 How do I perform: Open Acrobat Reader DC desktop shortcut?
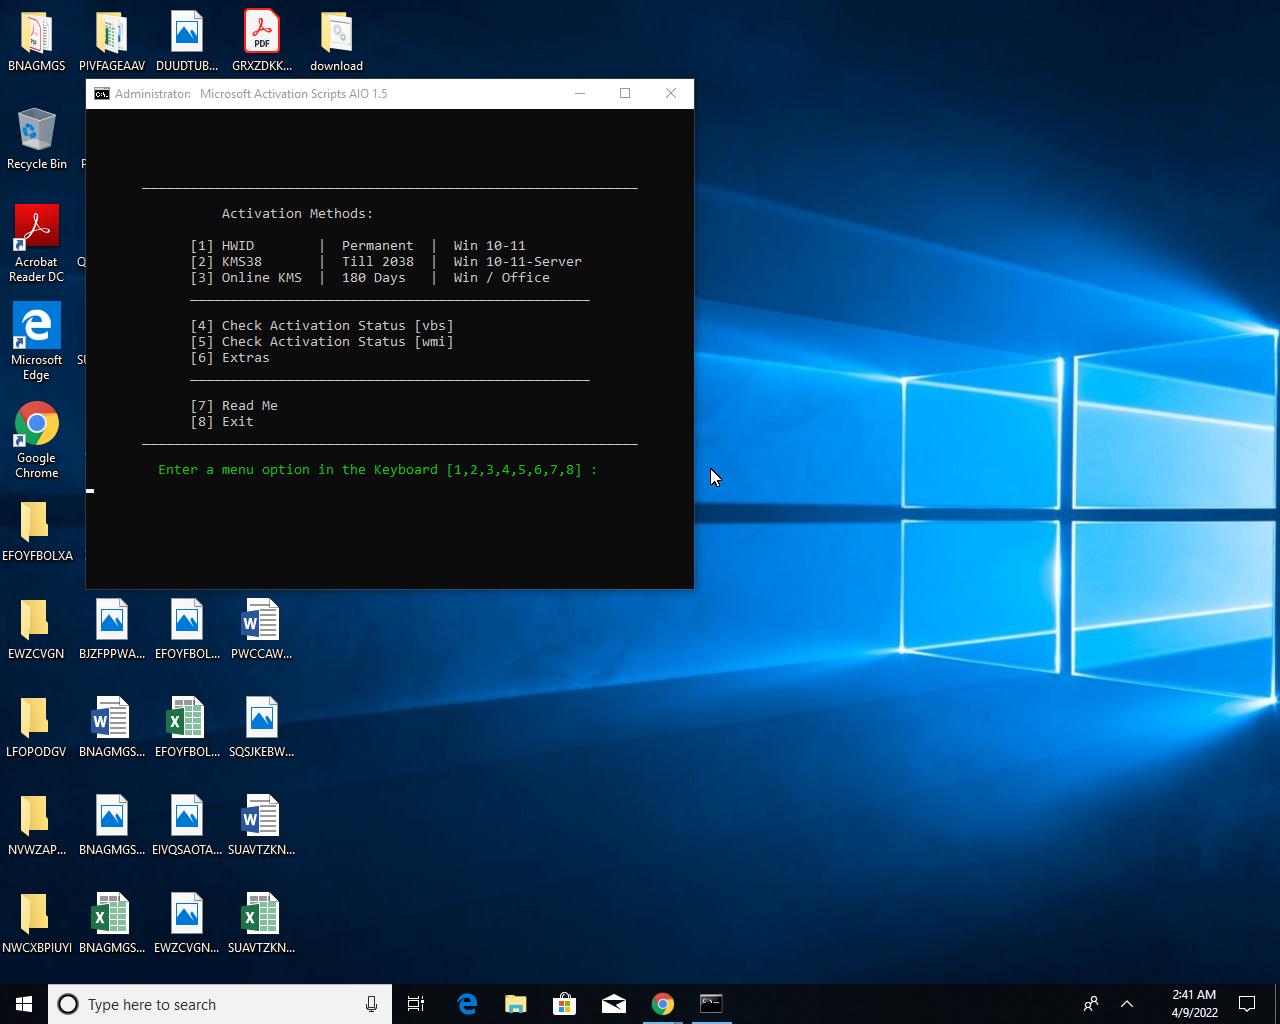point(37,243)
